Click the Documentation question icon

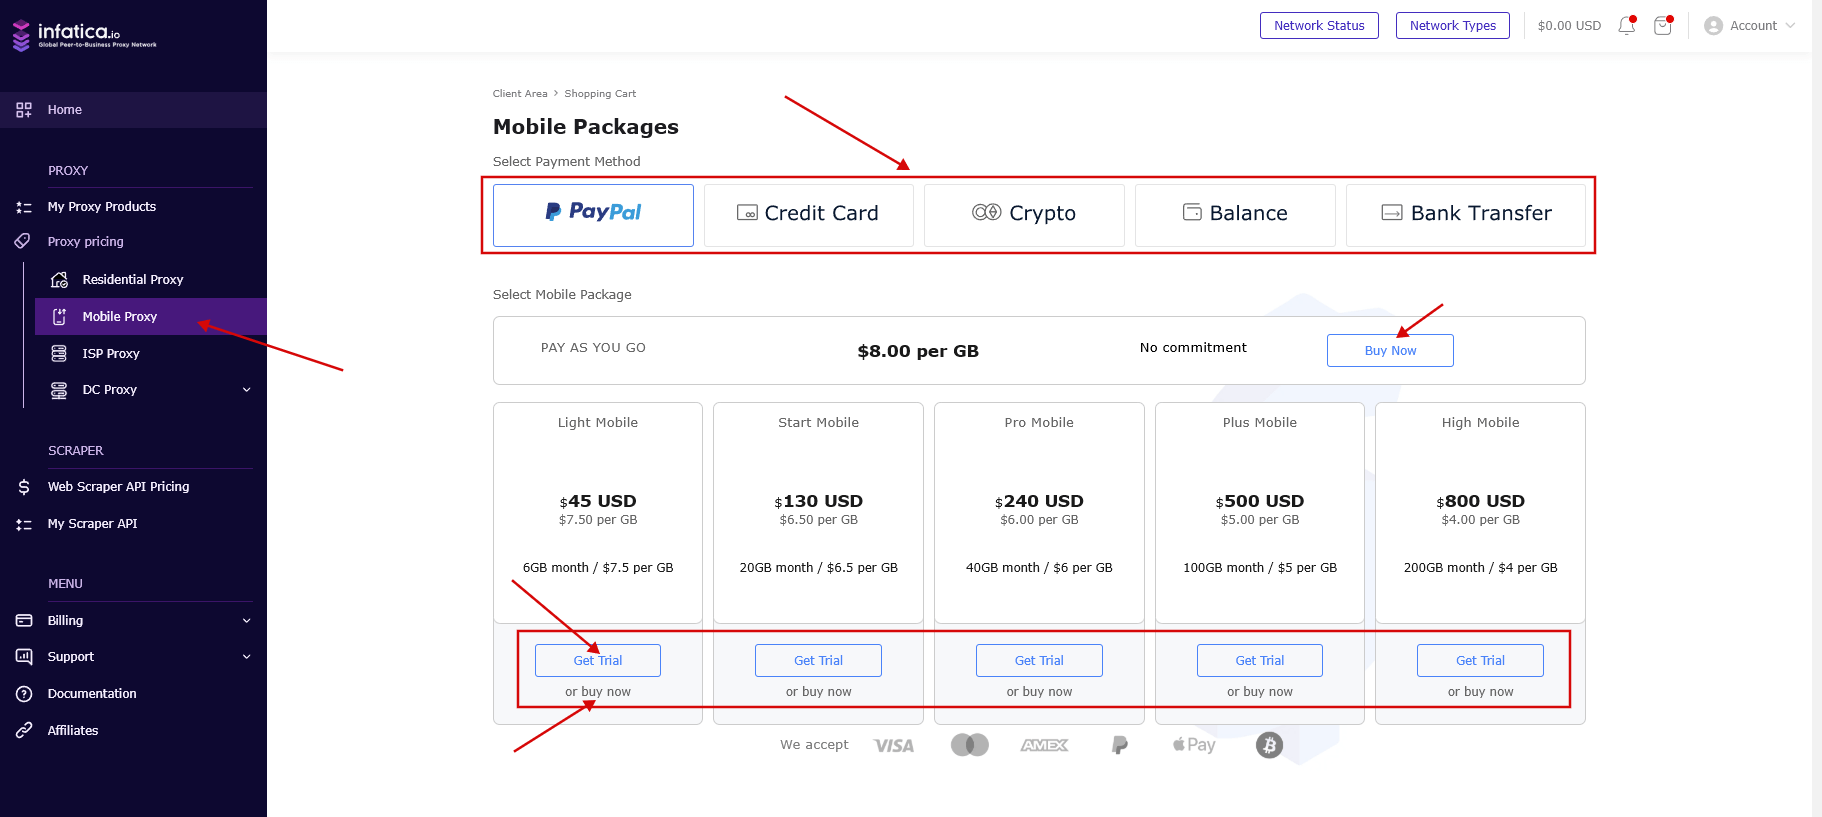point(24,694)
